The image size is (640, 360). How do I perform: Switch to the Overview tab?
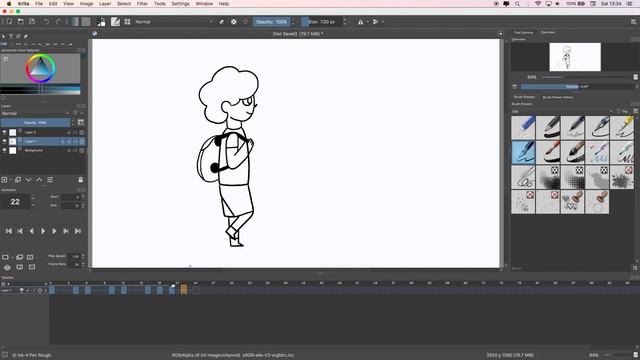point(547,32)
